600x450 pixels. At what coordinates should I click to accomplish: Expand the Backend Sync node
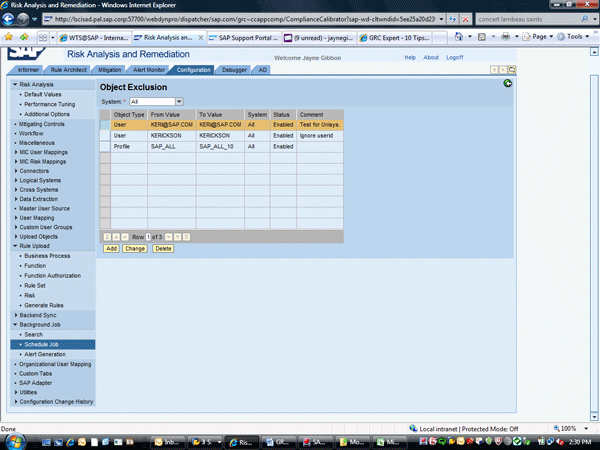pos(16,315)
